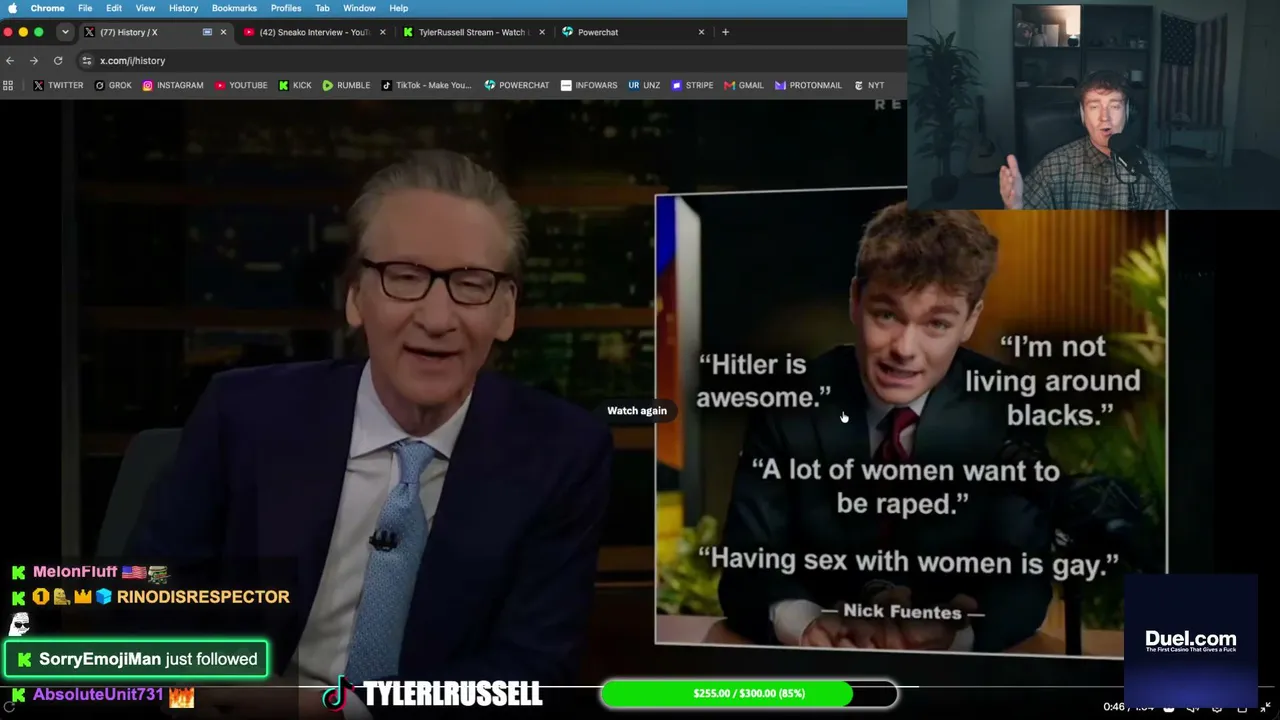The width and height of the screenshot is (1280, 720).
Task: Click the TYLERLRUSSELL TikTok handle overlay
Action: 433,693
